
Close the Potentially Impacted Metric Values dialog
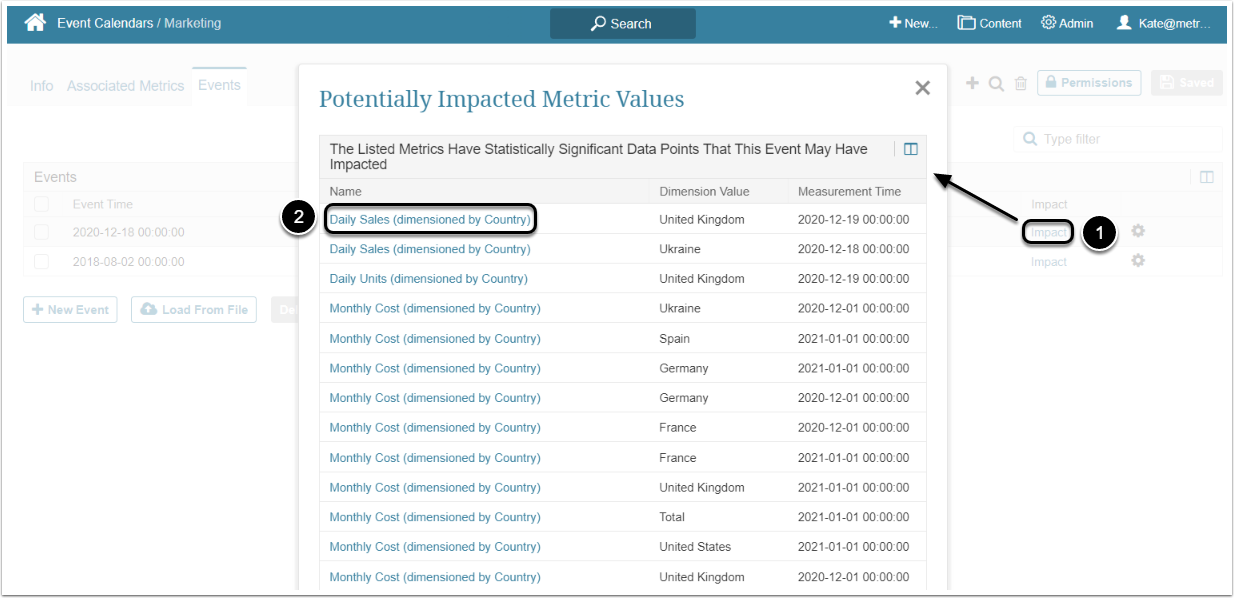(x=922, y=88)
